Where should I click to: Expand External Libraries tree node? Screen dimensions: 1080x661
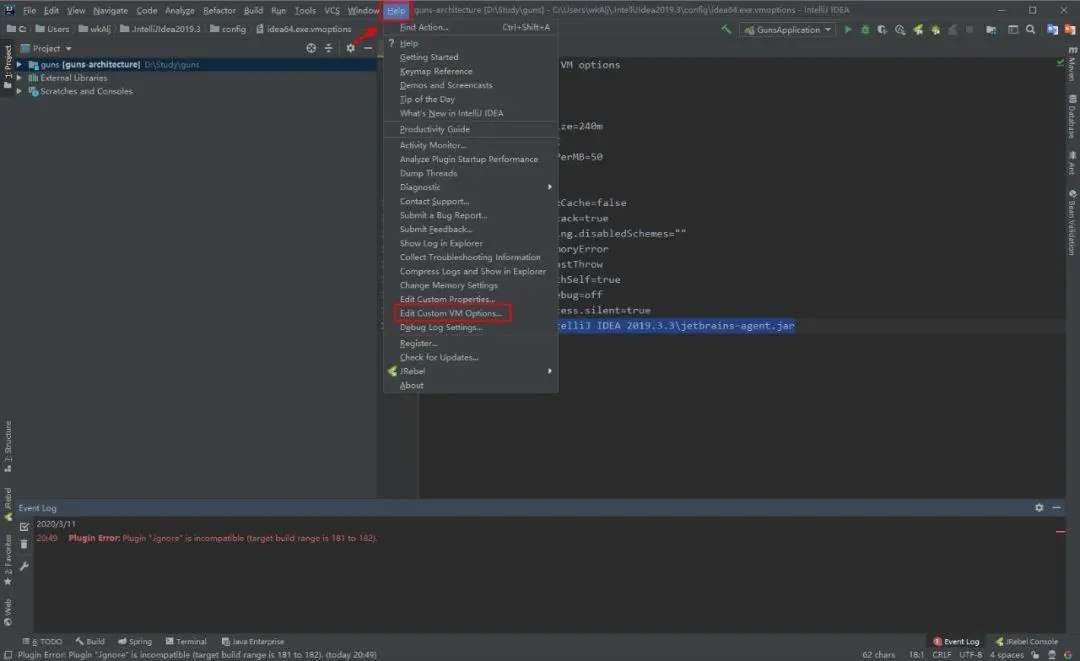pyautogui.click(x=19, y=78)
